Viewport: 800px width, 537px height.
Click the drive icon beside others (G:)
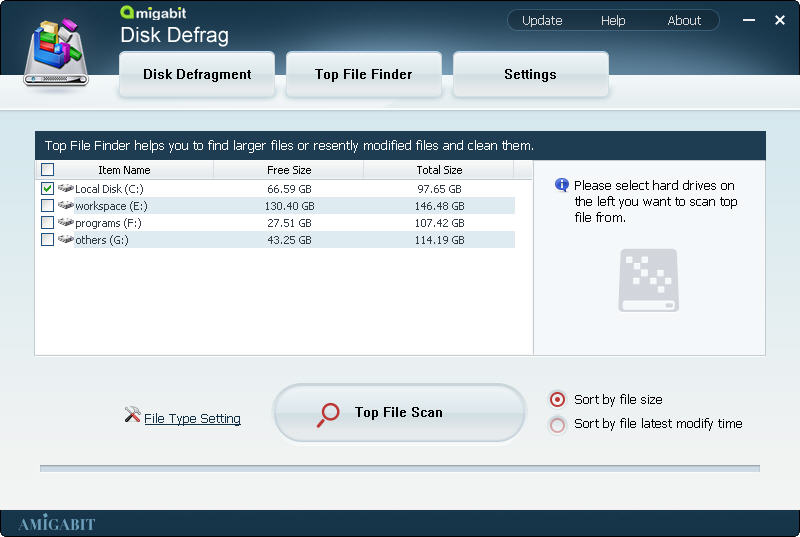(x=65, y=239)
